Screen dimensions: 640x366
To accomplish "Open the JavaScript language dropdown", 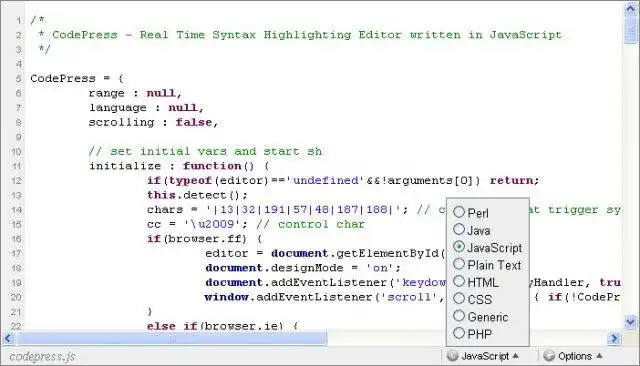I will click(483, 356).
